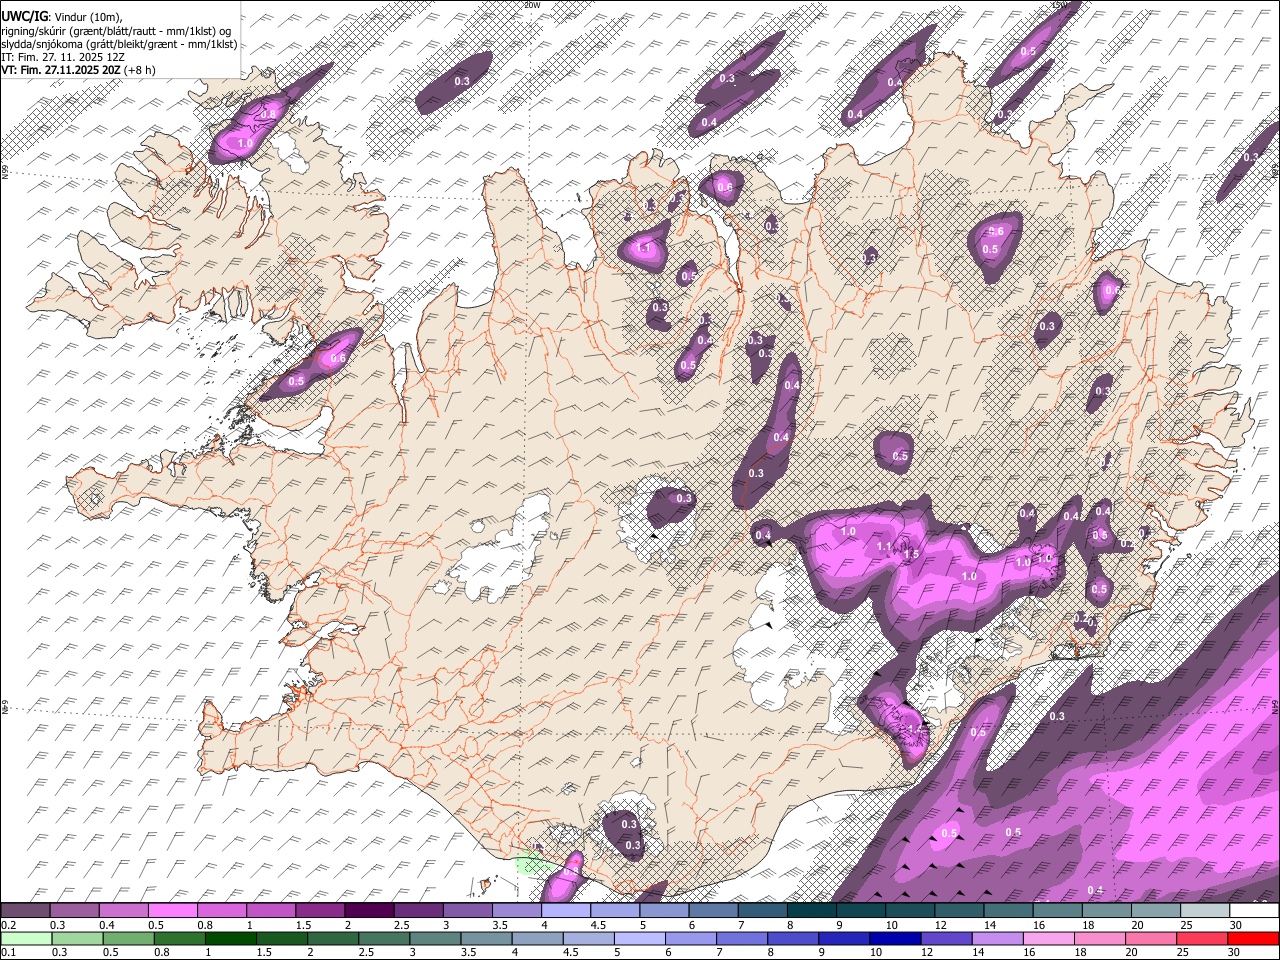The height and width of the screenshot is (960, 1280).
Task: Pick the dark teal upper-row swatch labeled 8
Action: pyautogui.click(x=812, y=911)
